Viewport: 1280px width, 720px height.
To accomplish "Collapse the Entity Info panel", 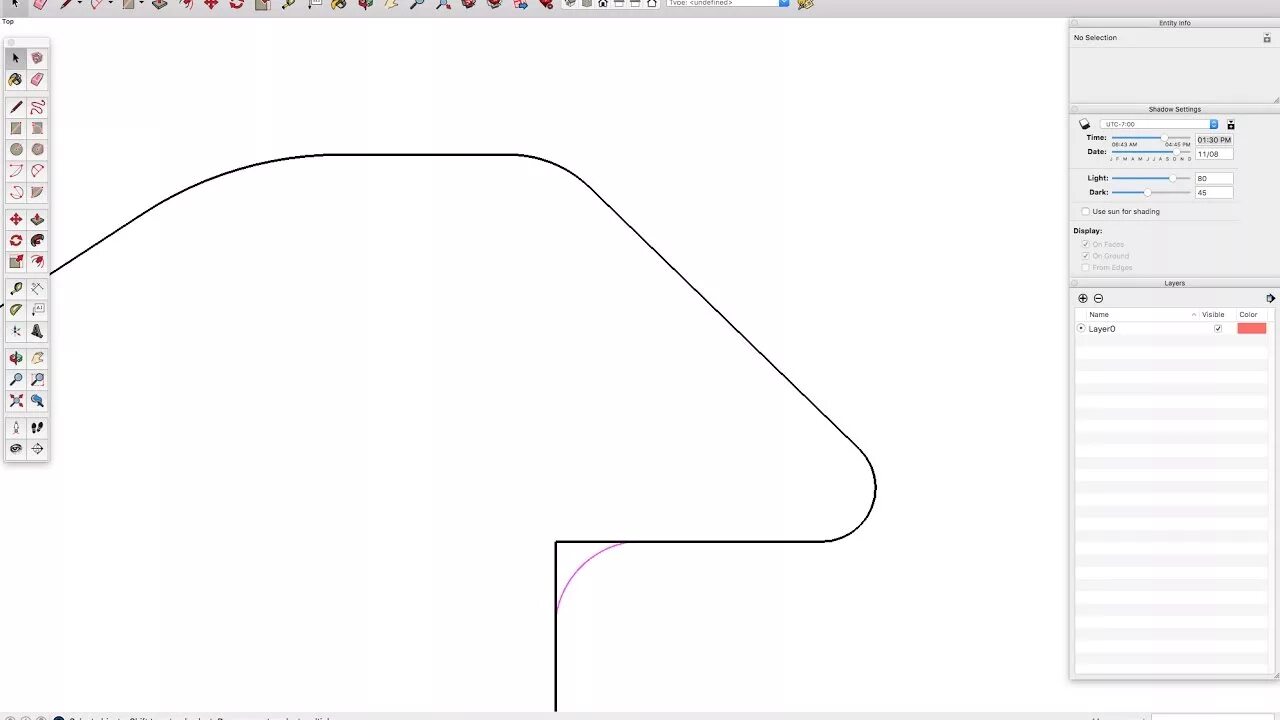I will (x=1075, y=23).
